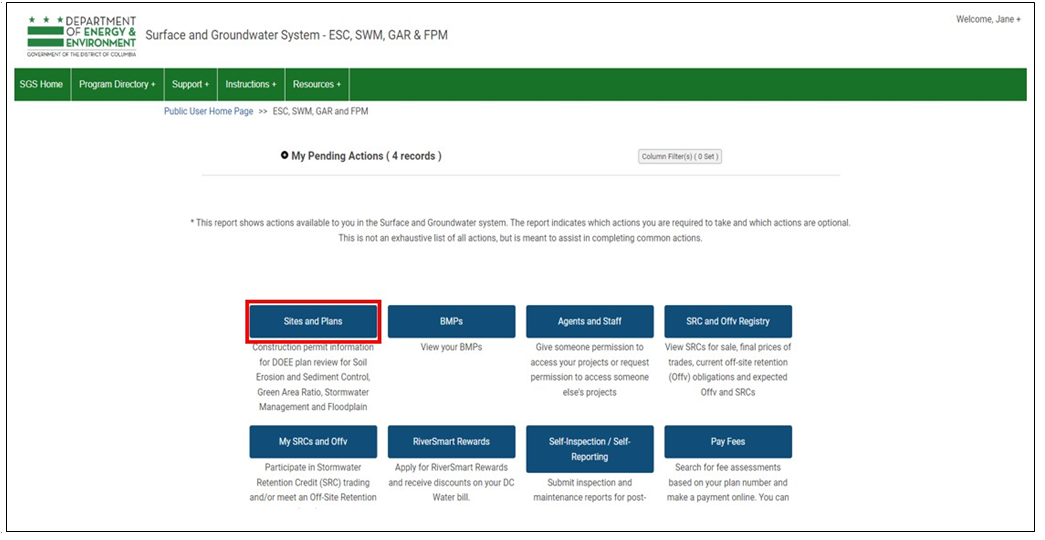1045x540 pixels.
Task: Click the RiverSmart Rewards button
Action: pyautogui.click(x=451, y=442)
